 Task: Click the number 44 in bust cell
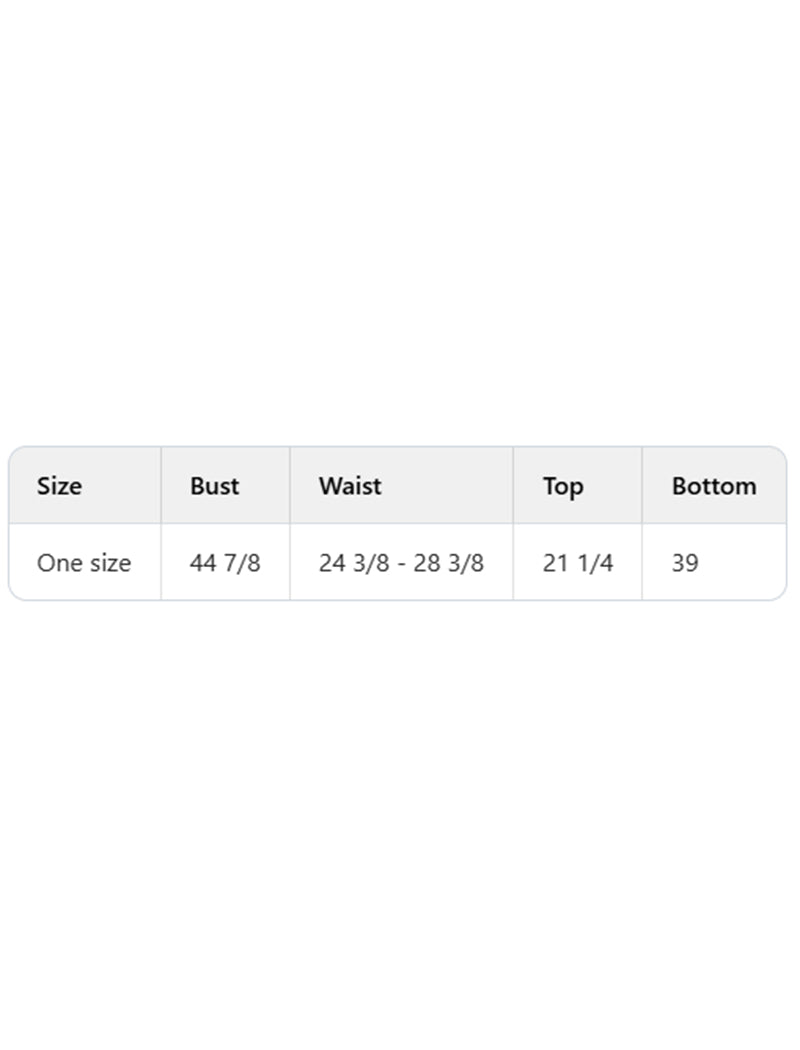tap(203, 563)
